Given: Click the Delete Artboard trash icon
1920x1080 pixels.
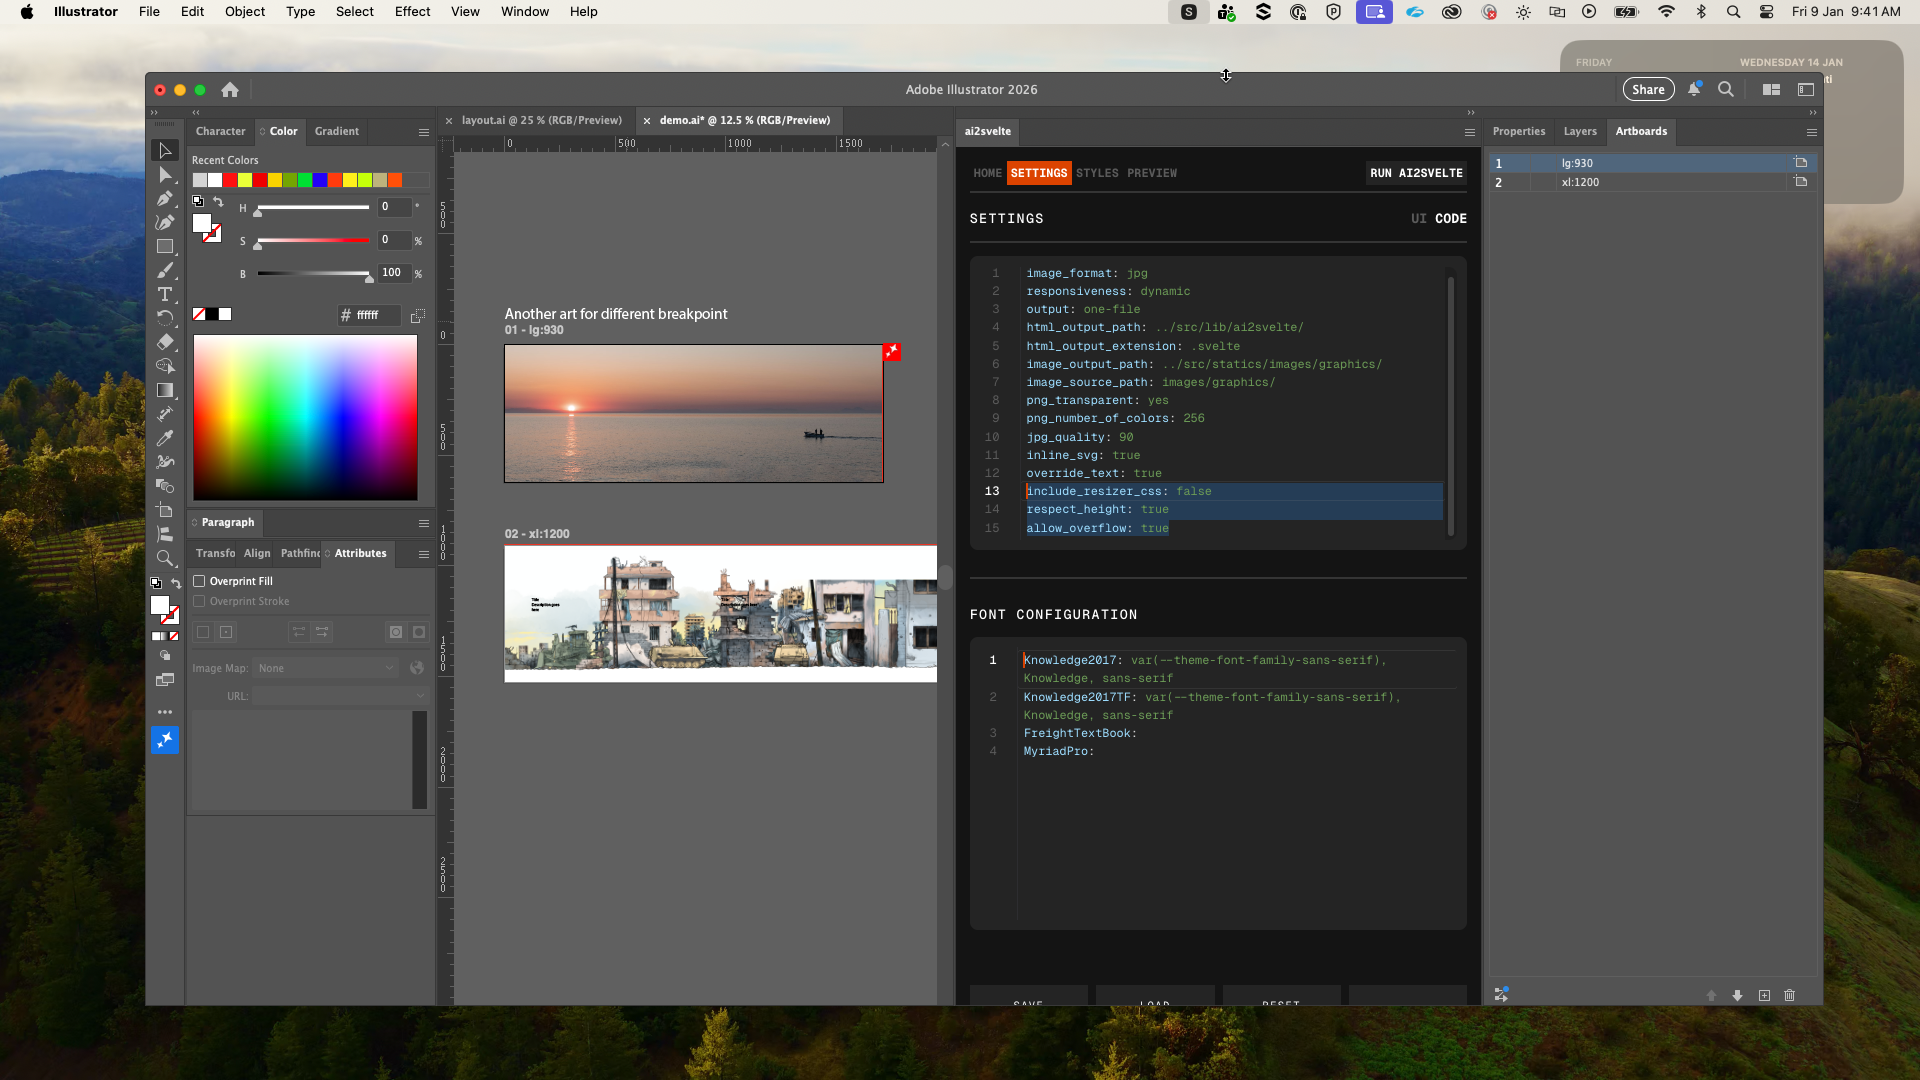Looking at the screenshot, I should point(1790,995).
